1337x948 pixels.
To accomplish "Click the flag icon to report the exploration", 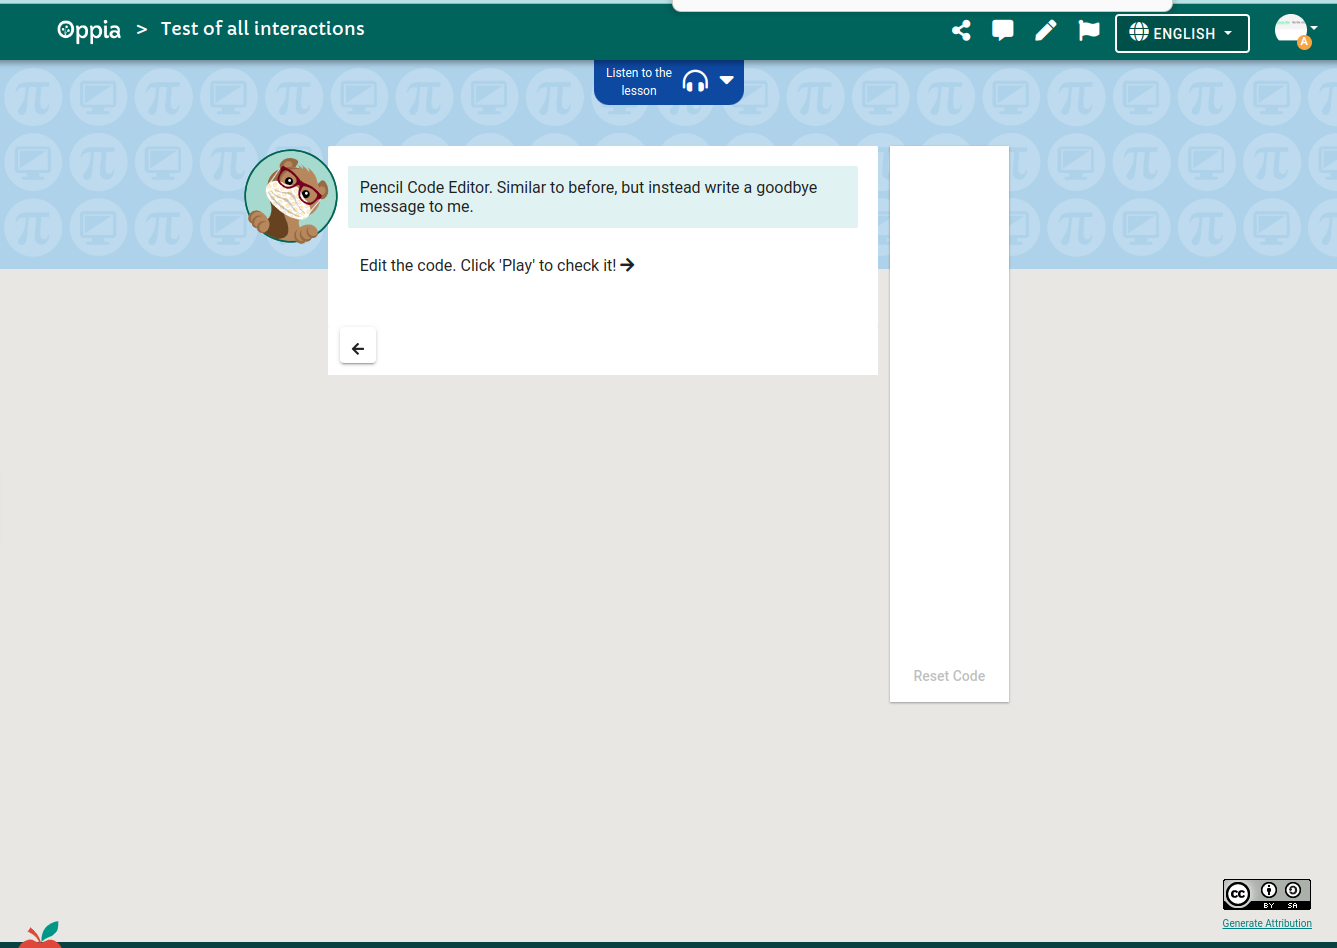I will (1088, 31).
